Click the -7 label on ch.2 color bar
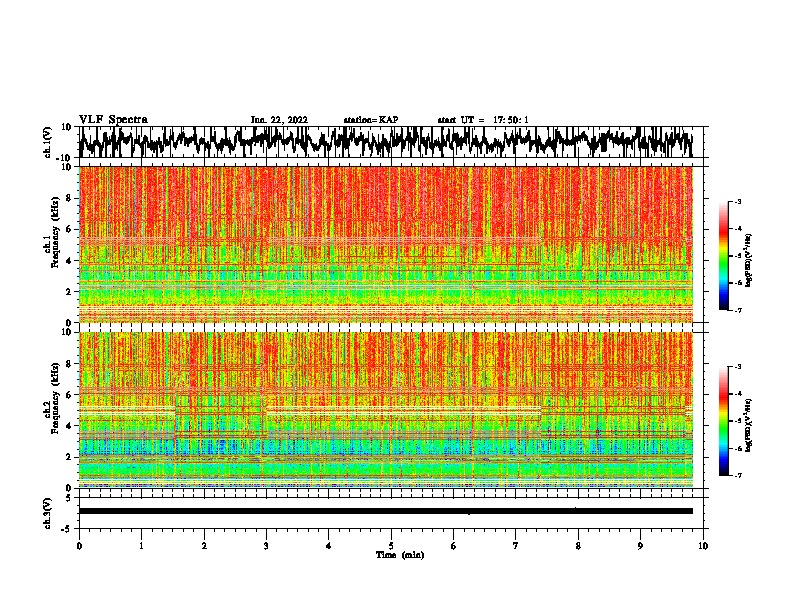 click(x=738, y=476)
